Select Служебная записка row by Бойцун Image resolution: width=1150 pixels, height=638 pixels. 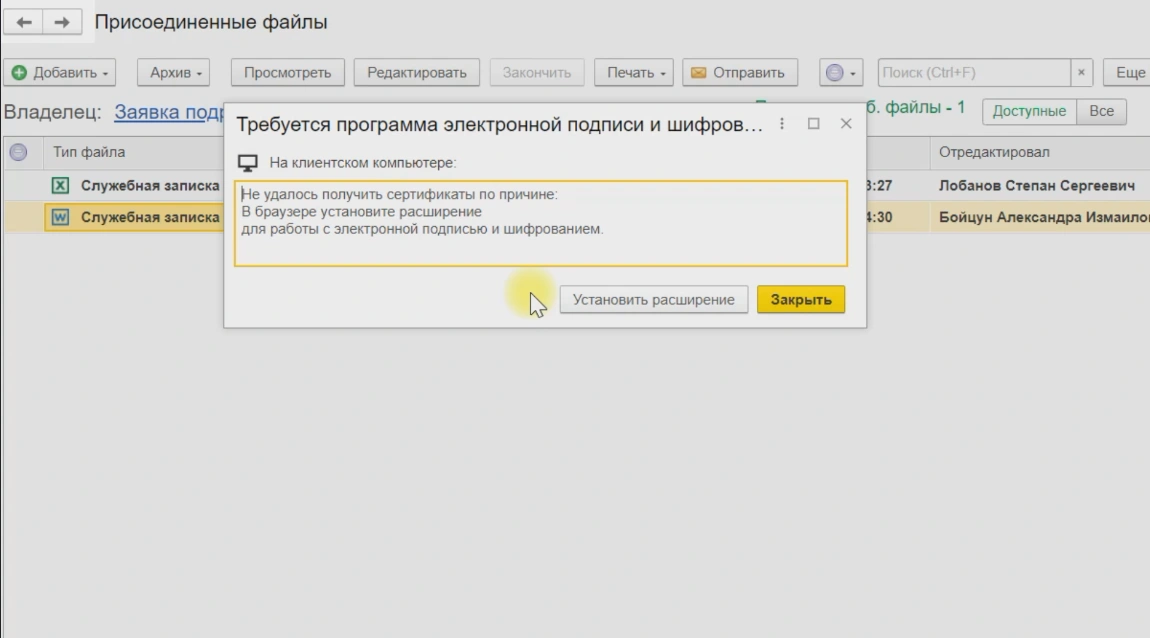[x=150, y=217]
